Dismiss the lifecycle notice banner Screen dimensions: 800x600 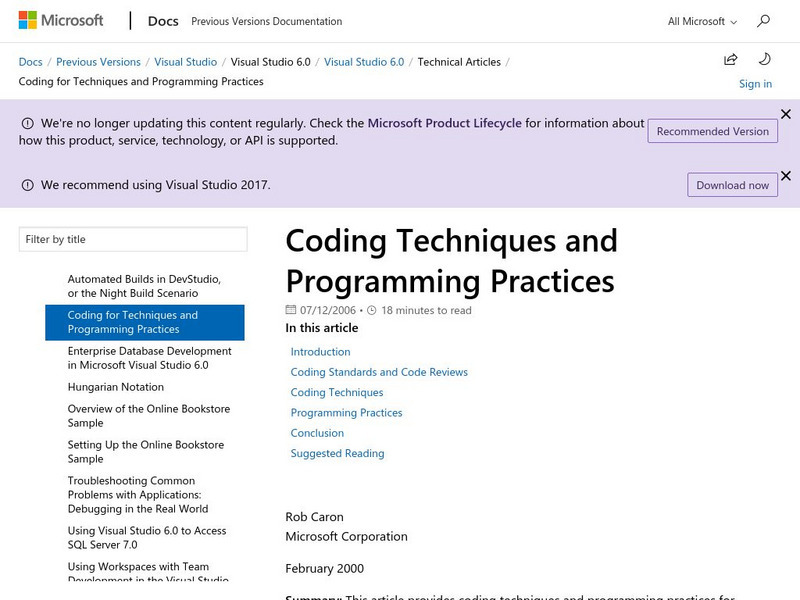tap(786, 114)
